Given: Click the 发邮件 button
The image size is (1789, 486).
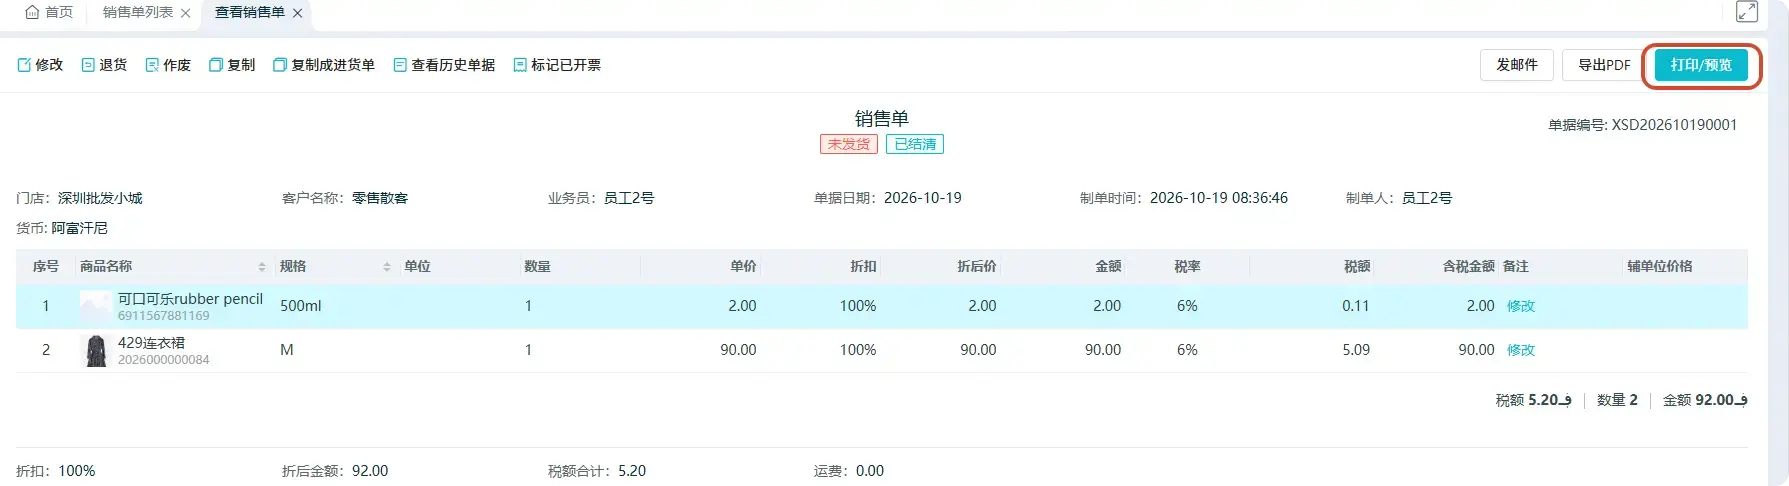Looking at the screenshot, I should pyautogui.click(x=1517, y=65).
